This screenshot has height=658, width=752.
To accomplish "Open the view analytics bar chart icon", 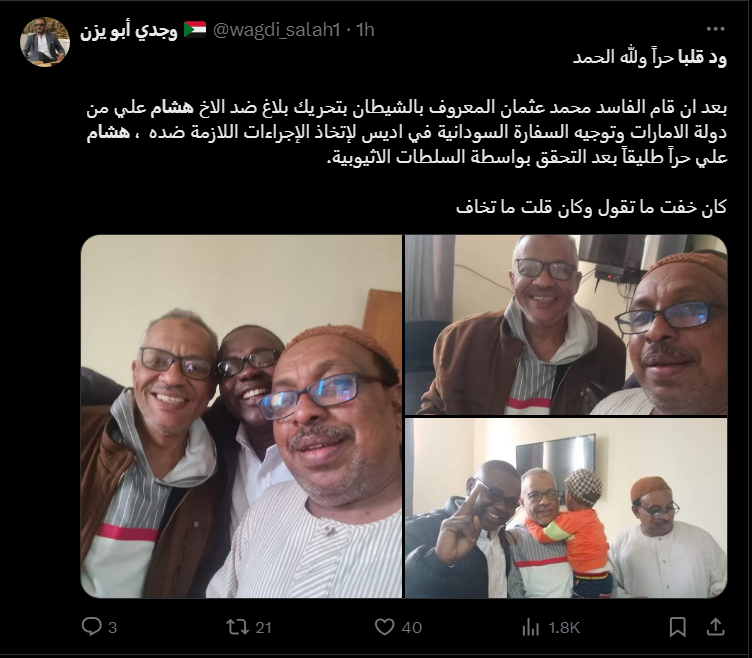I will click(x=530, y=627).
